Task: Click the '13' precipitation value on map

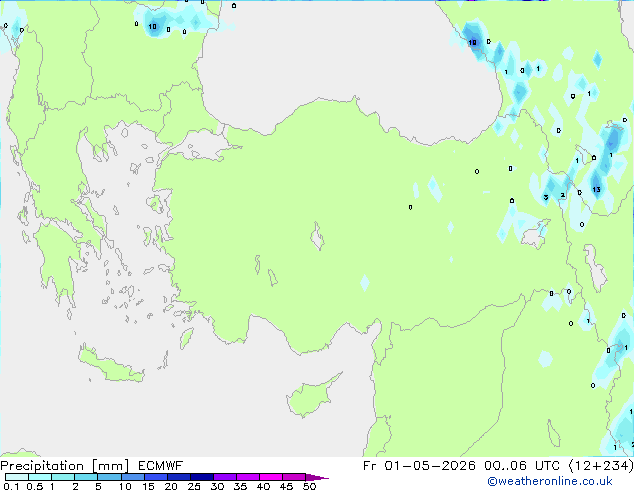Action: pos(596,189)
